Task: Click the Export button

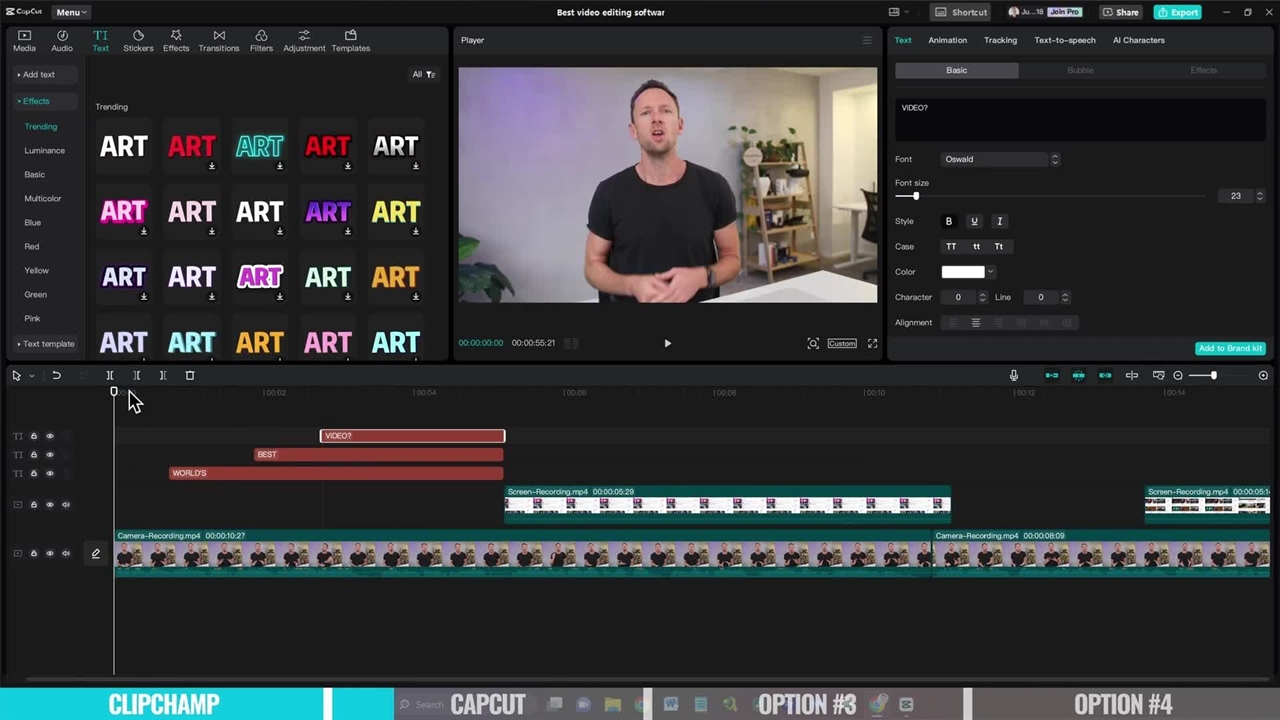Action: pyautogui.click(x=1177, y=12)
